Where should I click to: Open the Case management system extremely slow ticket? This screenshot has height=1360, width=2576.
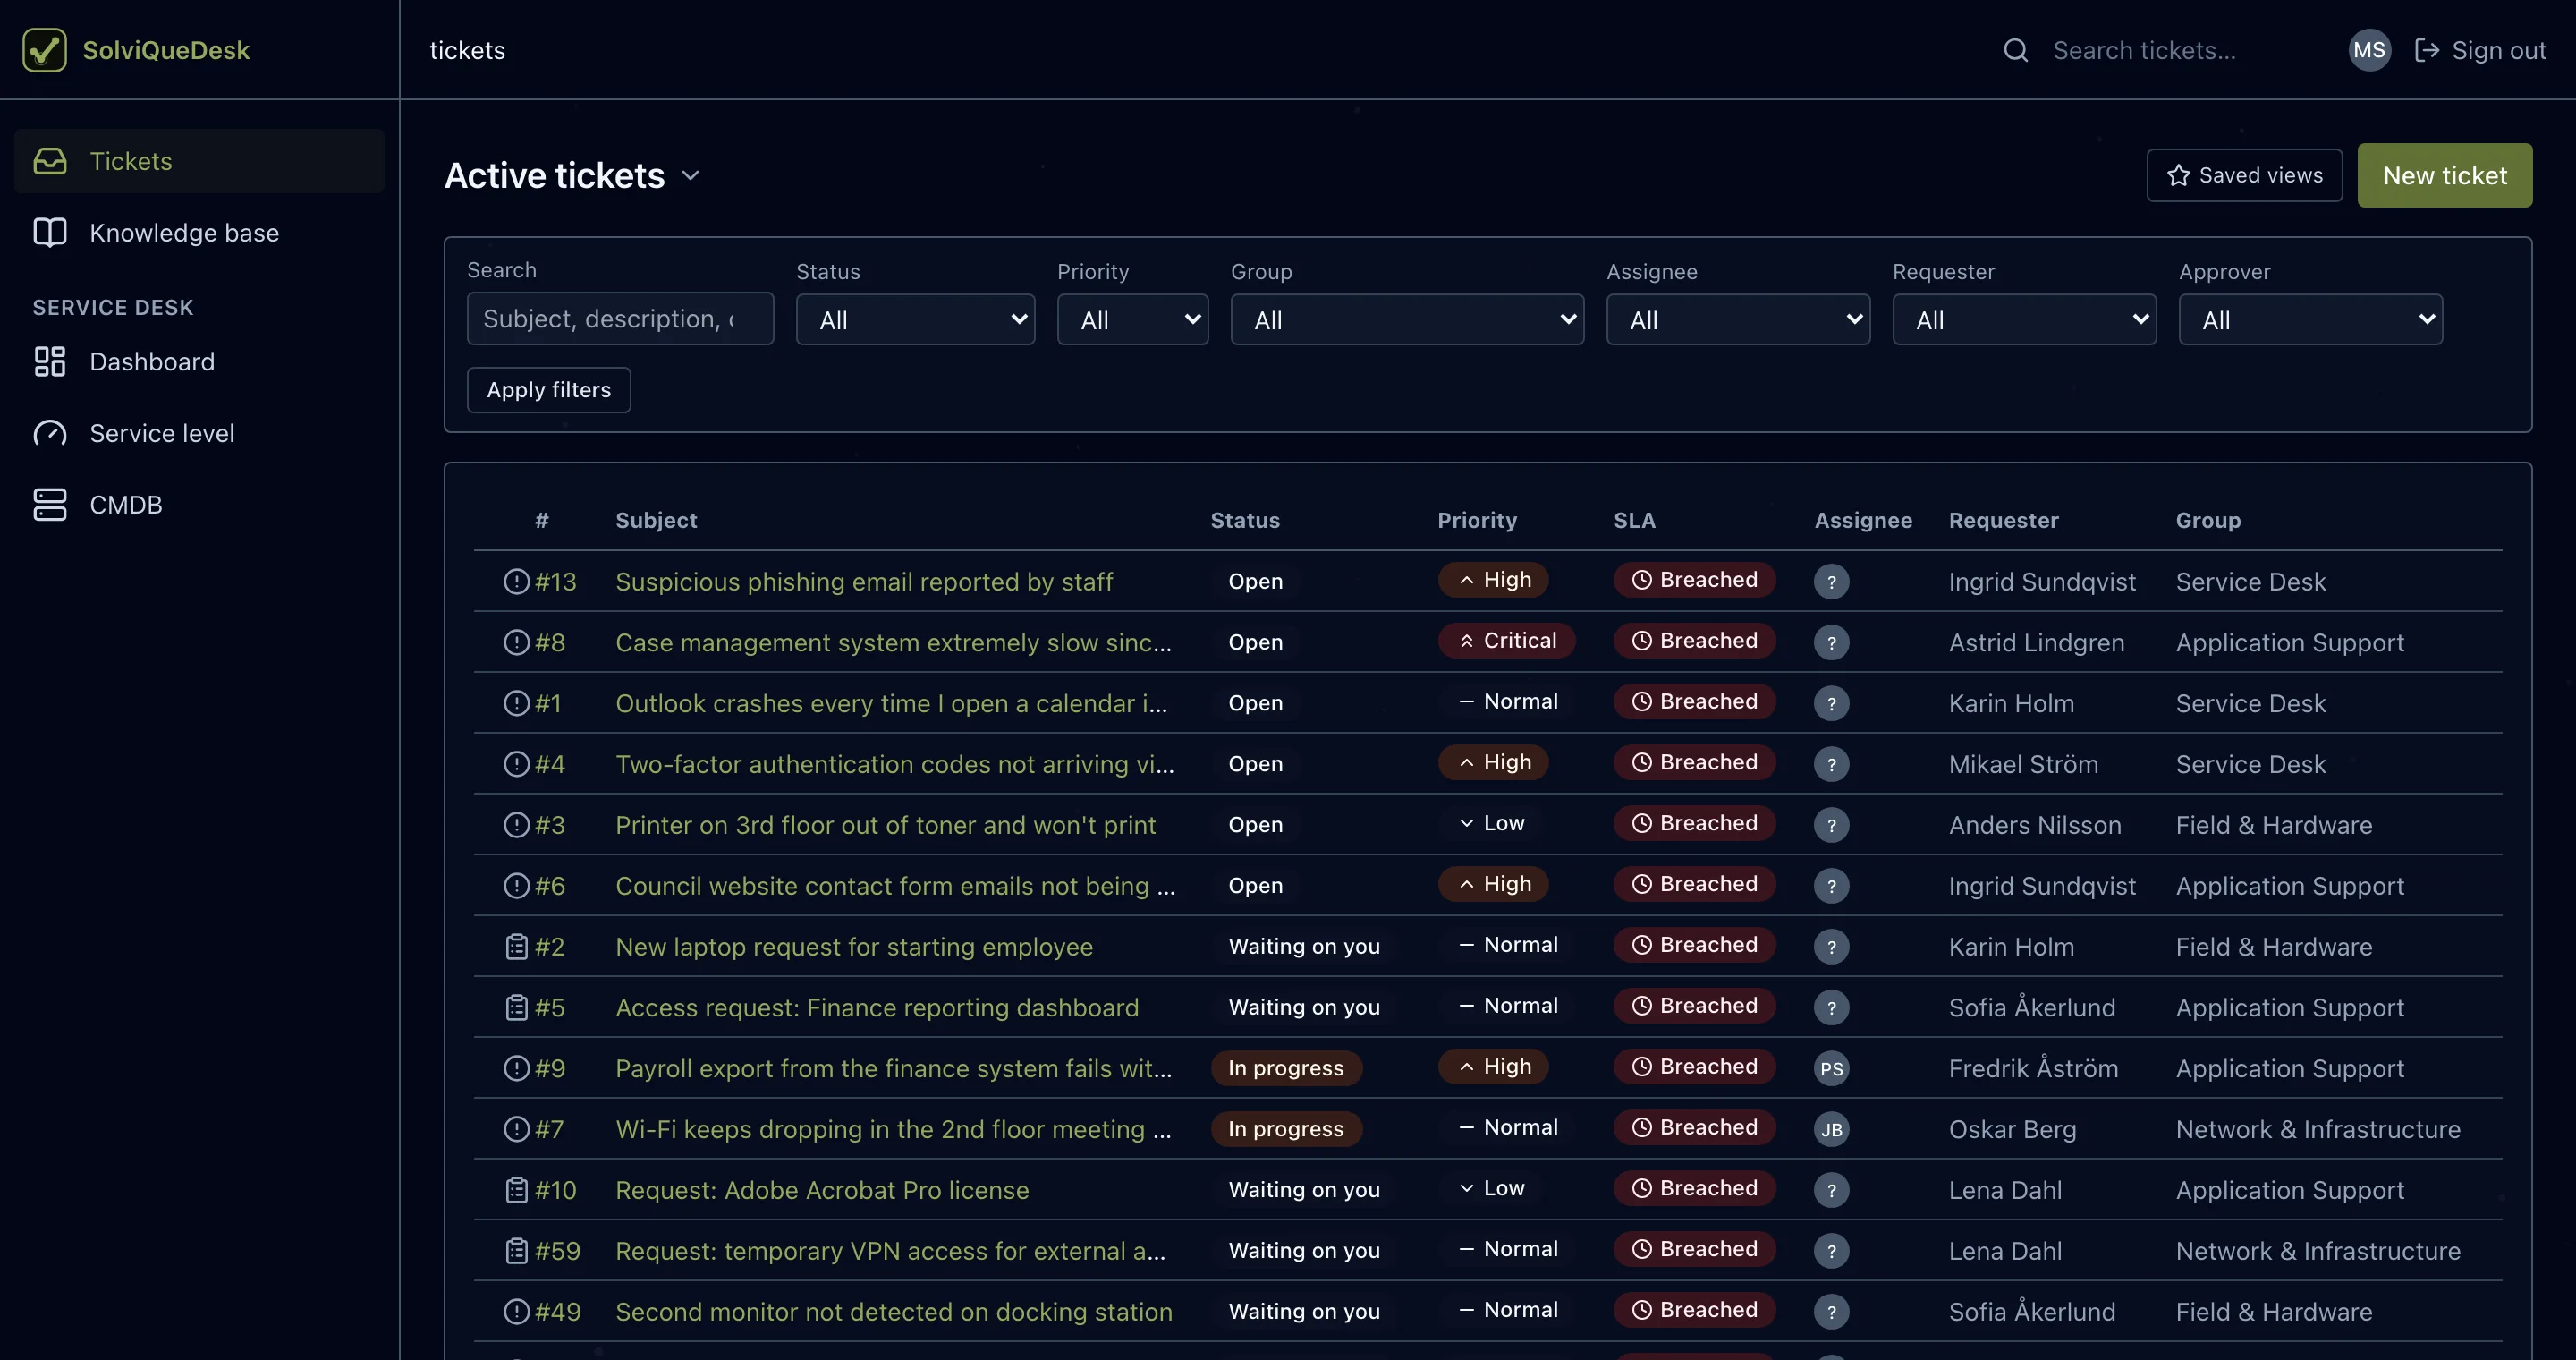pyautogui.click(x=893, y=642)
